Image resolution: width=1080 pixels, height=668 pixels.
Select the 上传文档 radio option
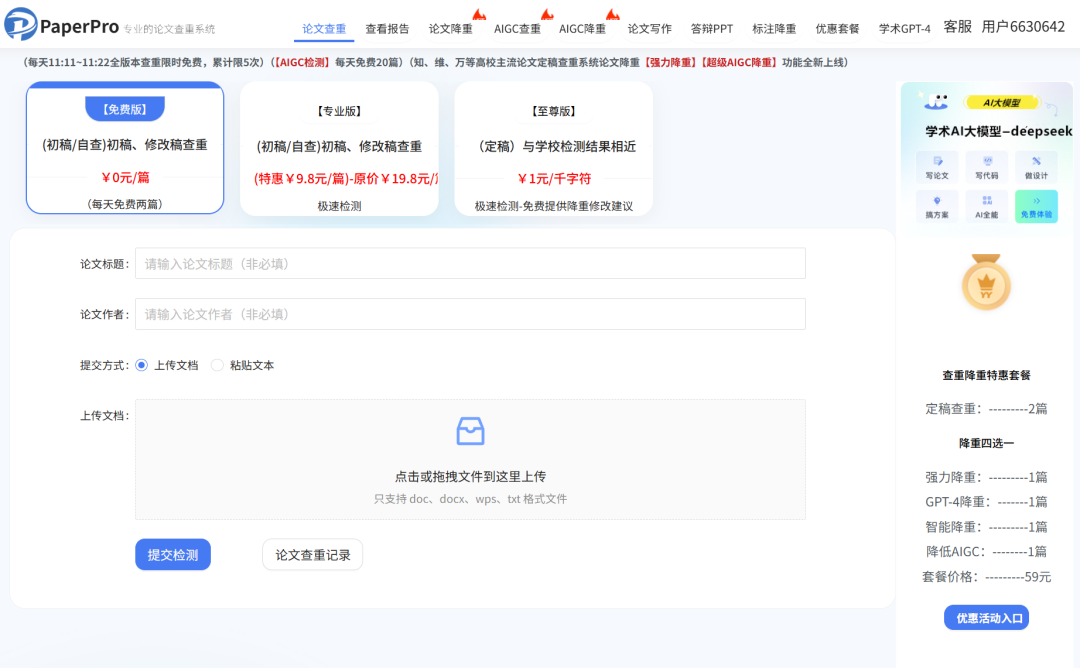point(142,365)
